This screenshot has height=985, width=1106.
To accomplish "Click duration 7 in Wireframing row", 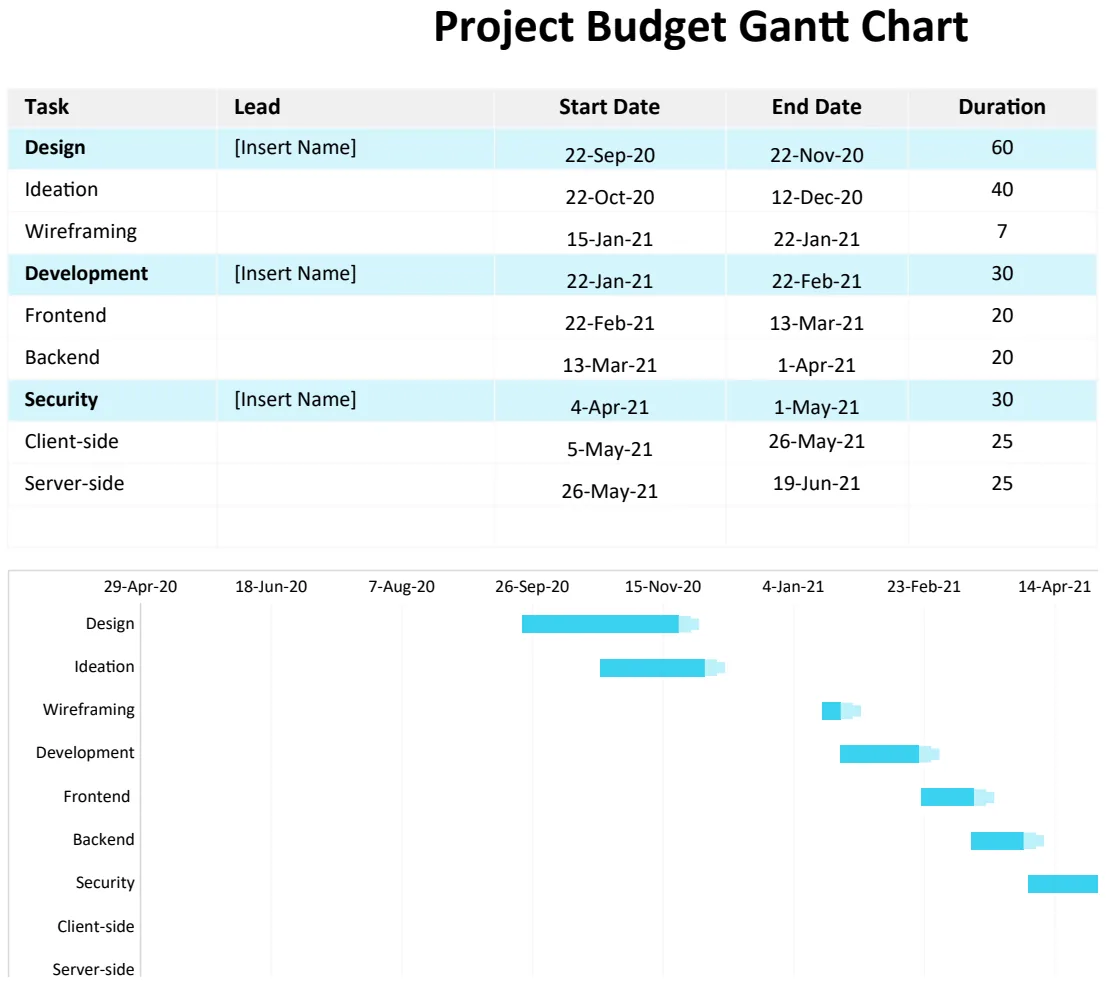I will (x=1002, y=231).
